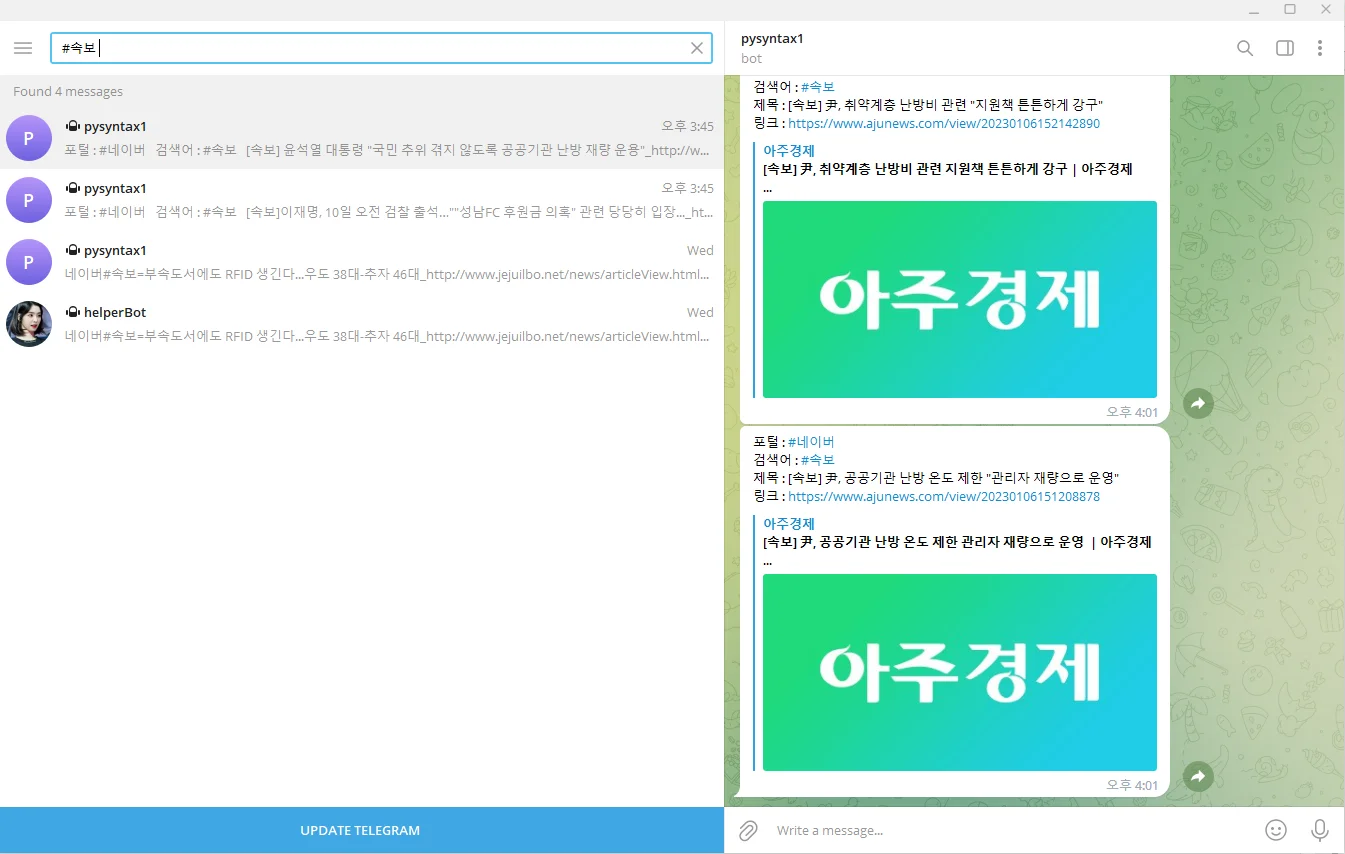Click 아주경제 site name above 공공기관 preview
The image size is (1345, 854).
(x=789, y=523)
